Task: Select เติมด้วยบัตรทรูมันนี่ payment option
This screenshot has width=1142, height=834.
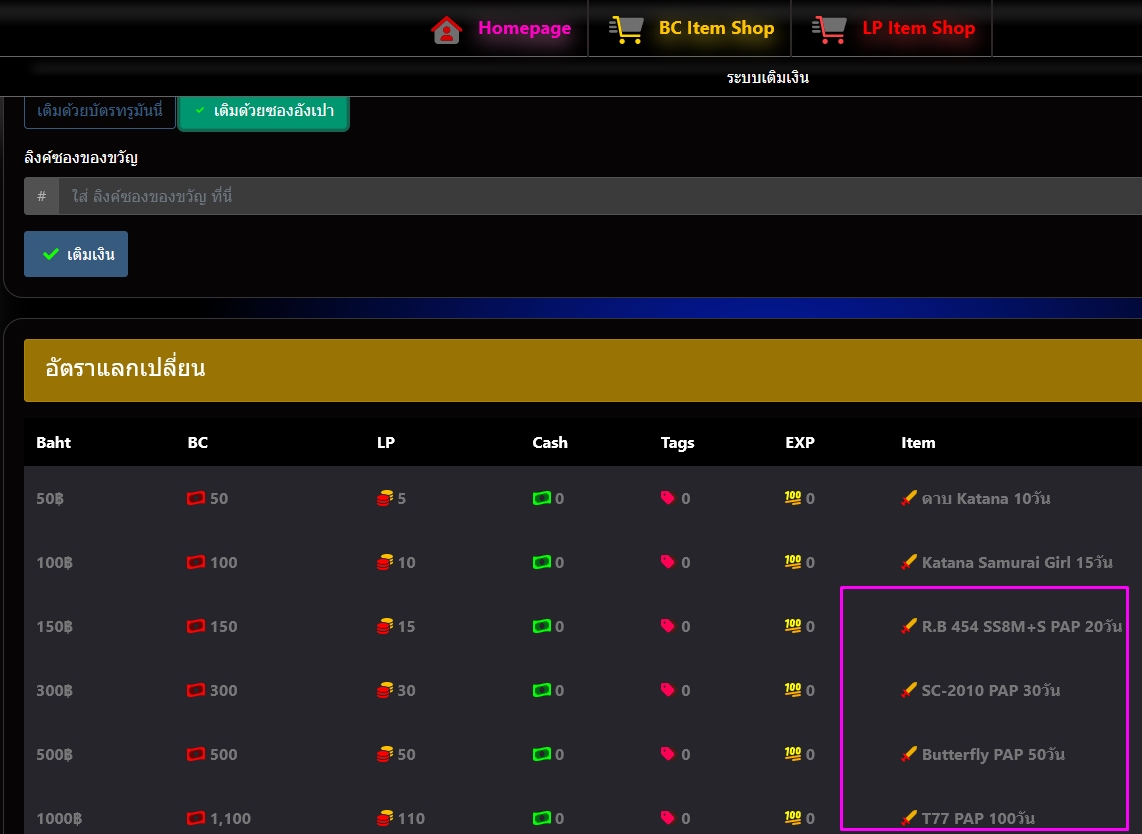Action: pyautogui.click(x=100, y=110)
